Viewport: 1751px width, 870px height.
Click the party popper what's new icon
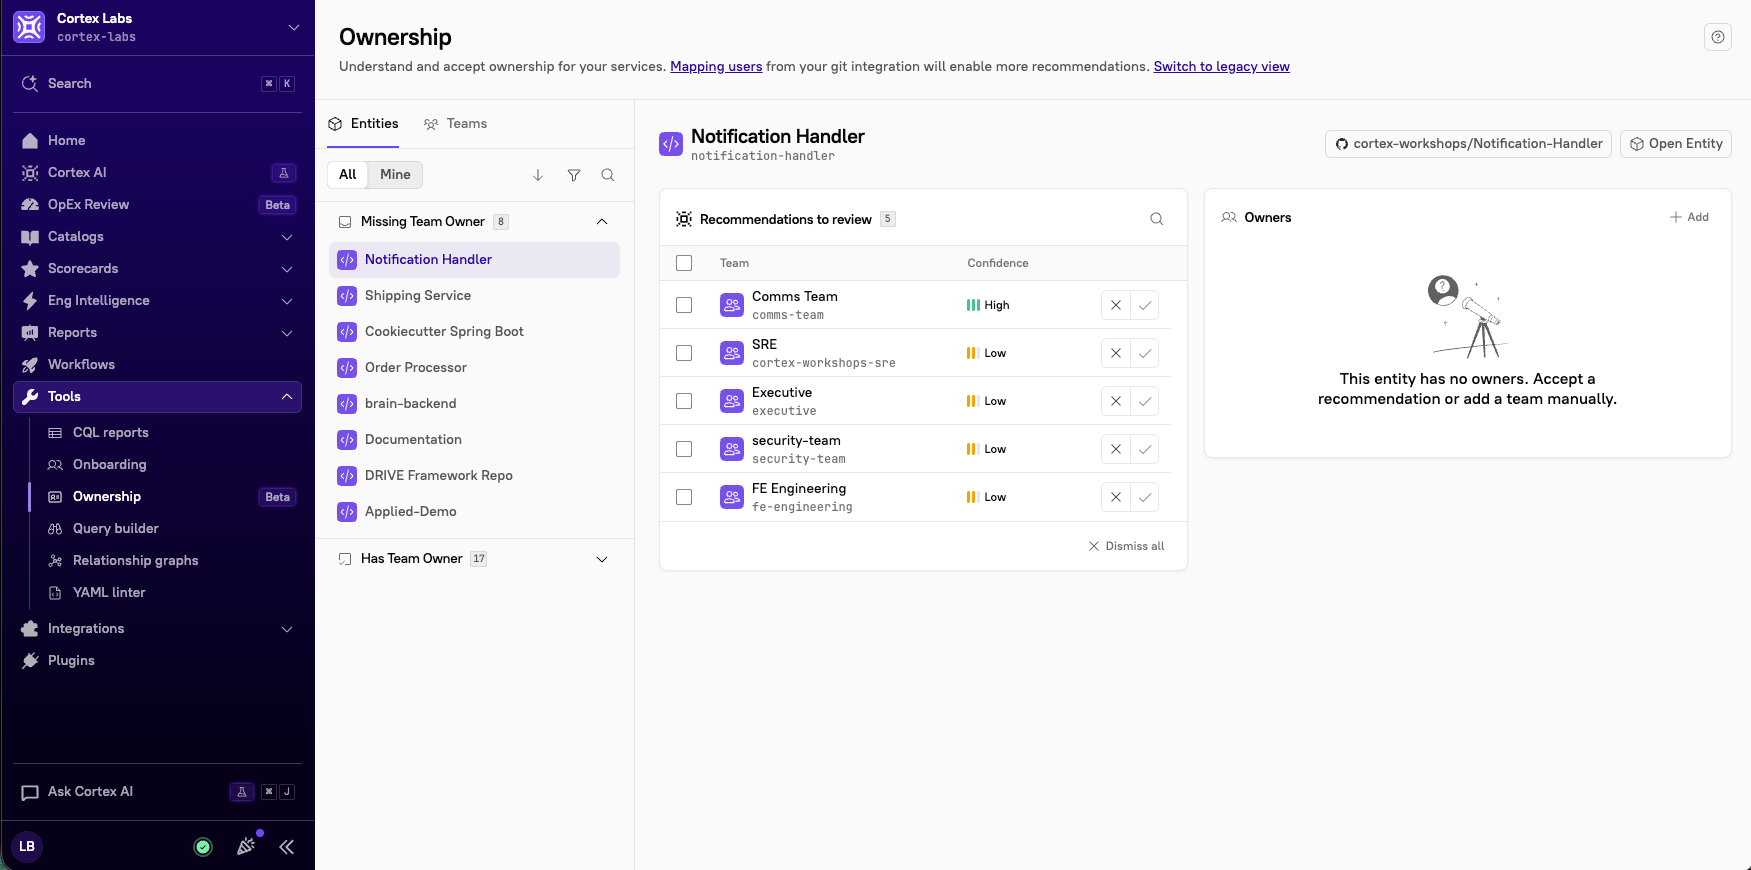[x=246, y=846]
